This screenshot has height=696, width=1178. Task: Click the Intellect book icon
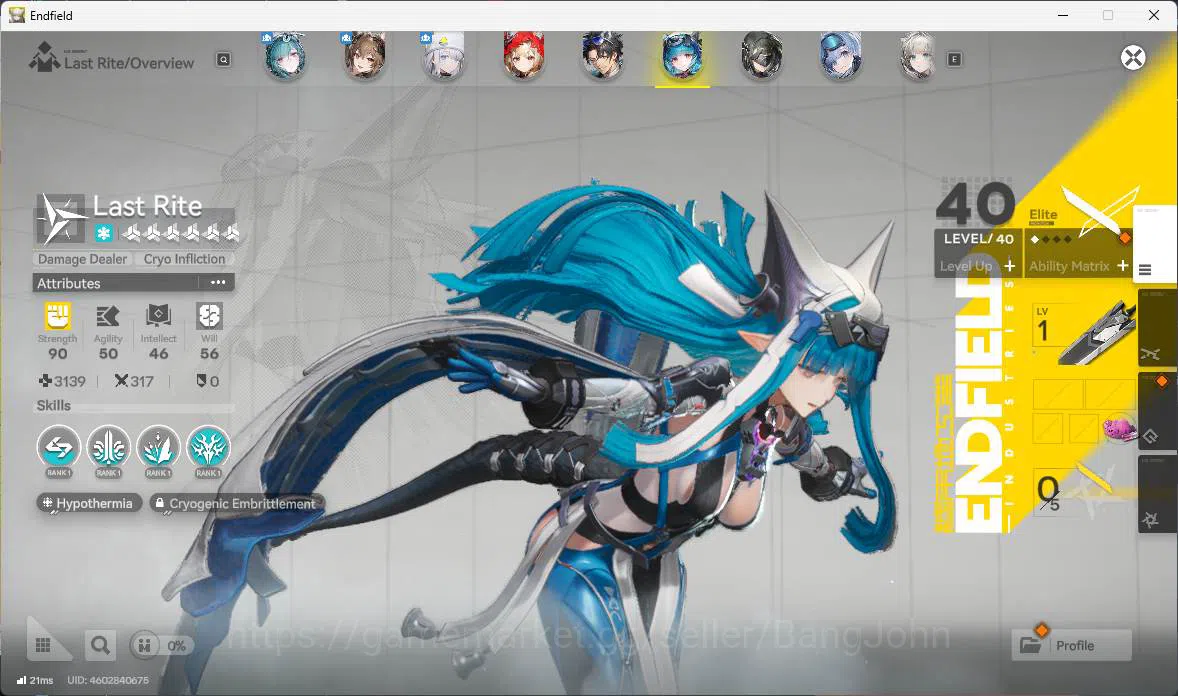point(159,316)
